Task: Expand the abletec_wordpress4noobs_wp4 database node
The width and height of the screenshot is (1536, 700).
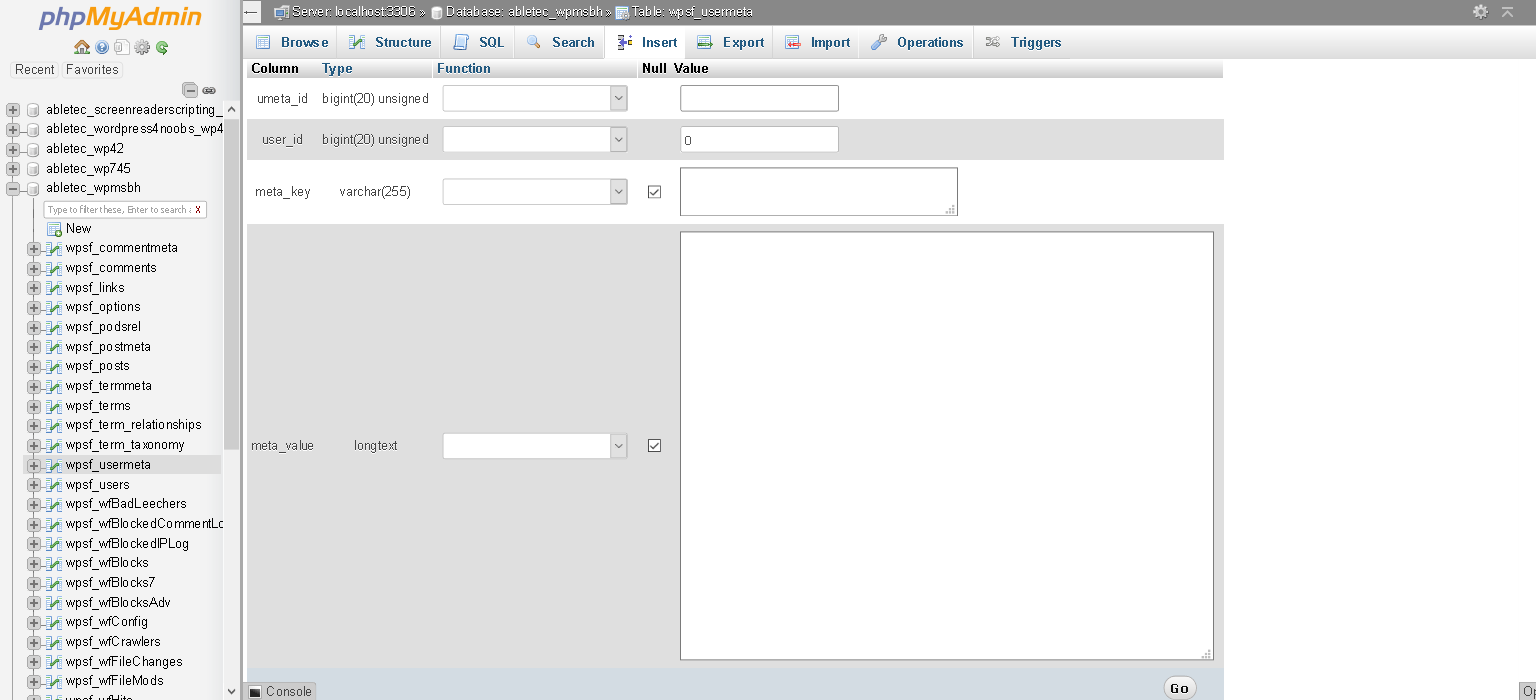Action: (13, 130)
